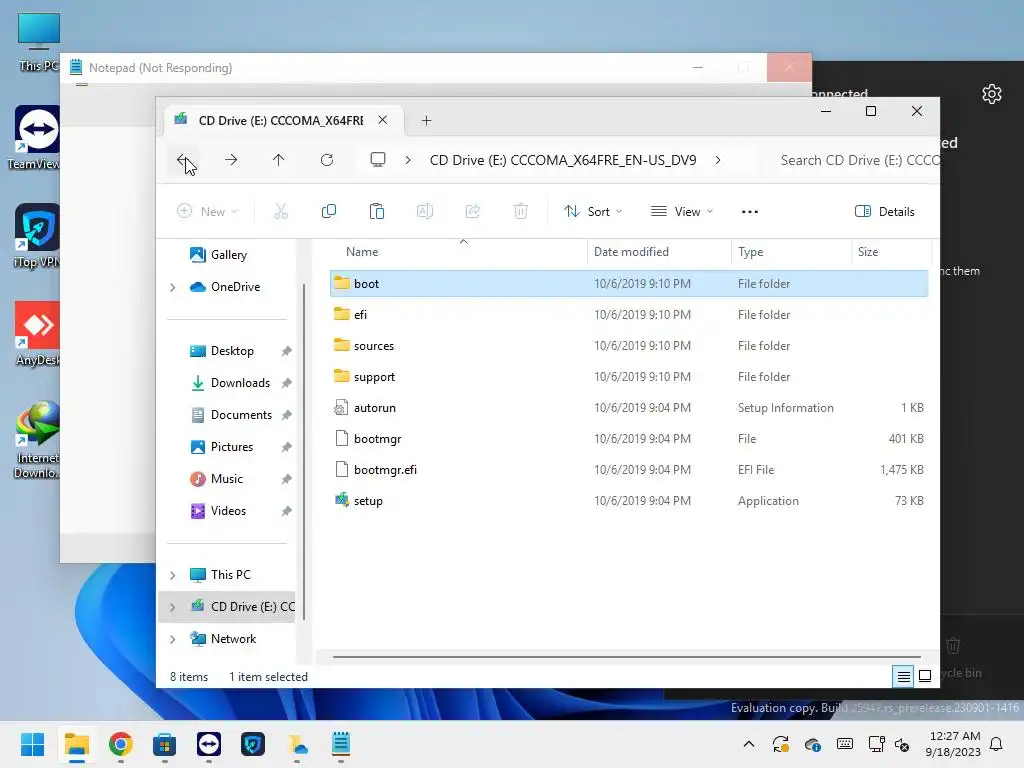
Task: Open the Sort dropdown
Action: [x=593, y=212]
